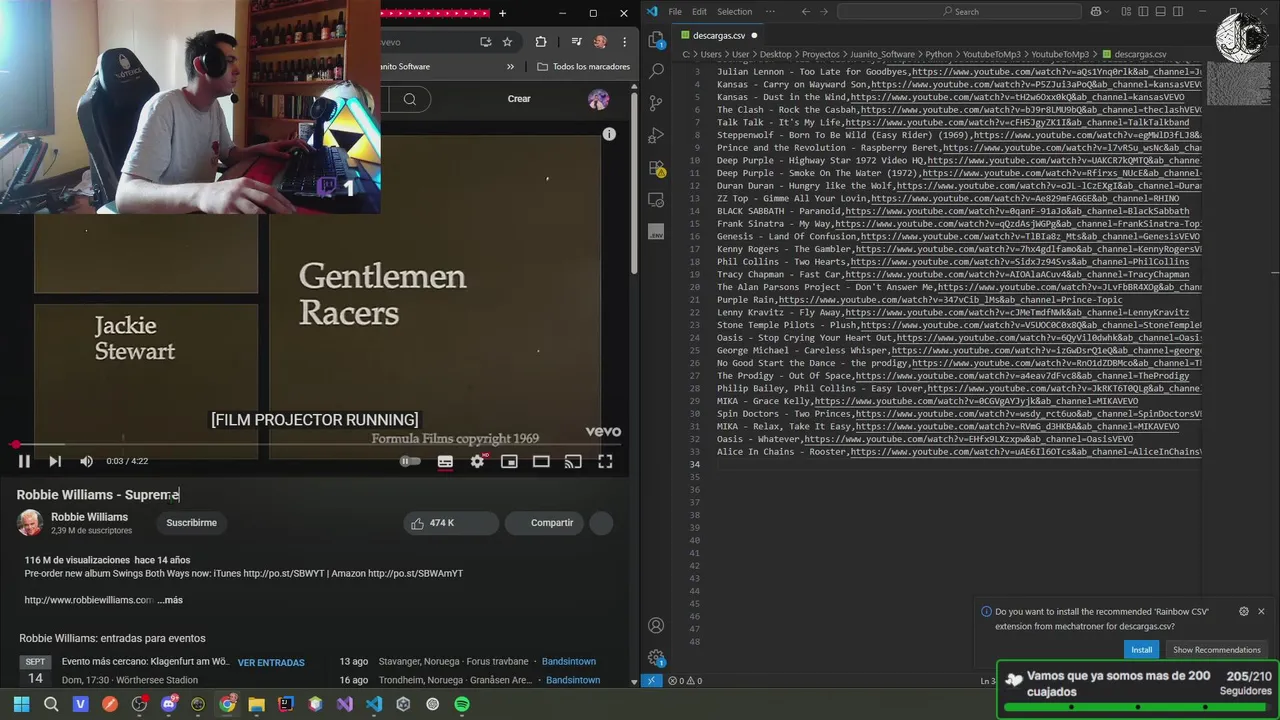The image size is (1280, 720).
Task: Go back in VS Code navigation
Action: (x=806, y=12)
